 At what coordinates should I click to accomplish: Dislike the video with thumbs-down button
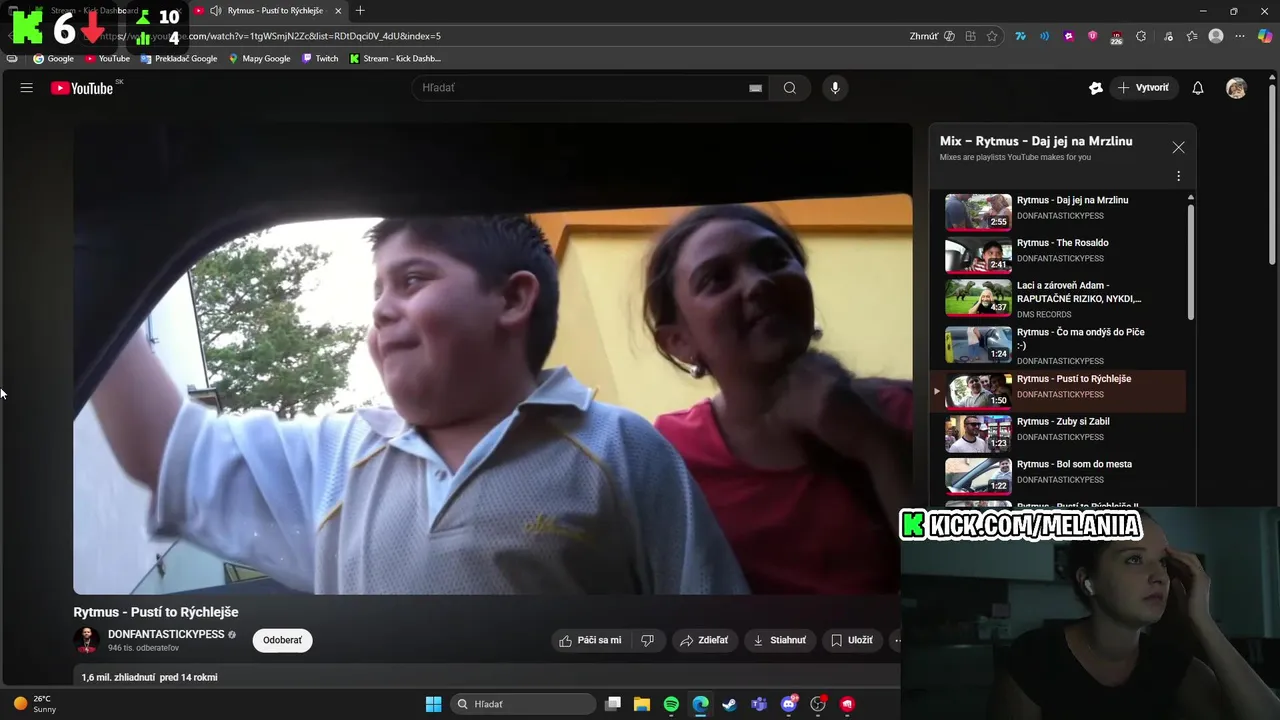pos(648,640)
